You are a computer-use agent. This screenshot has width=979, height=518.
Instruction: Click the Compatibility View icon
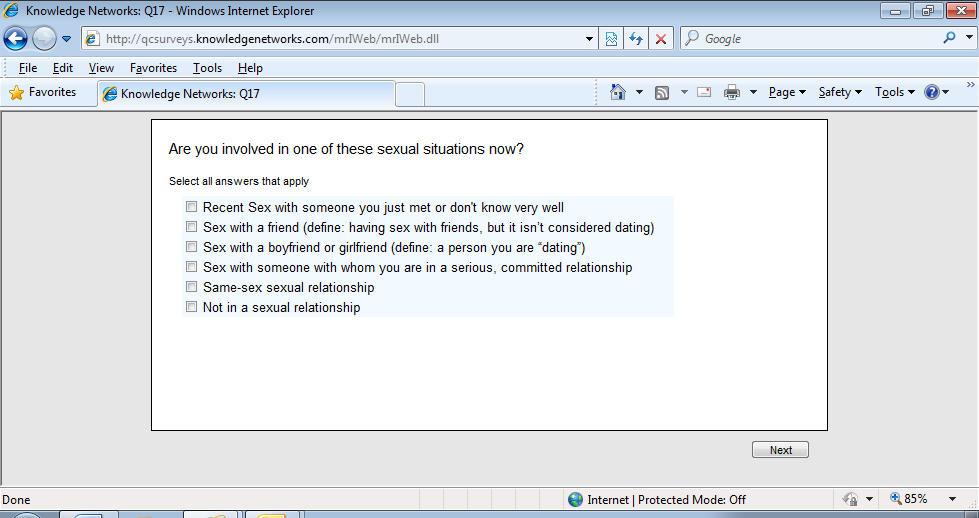tap(611, 39)
